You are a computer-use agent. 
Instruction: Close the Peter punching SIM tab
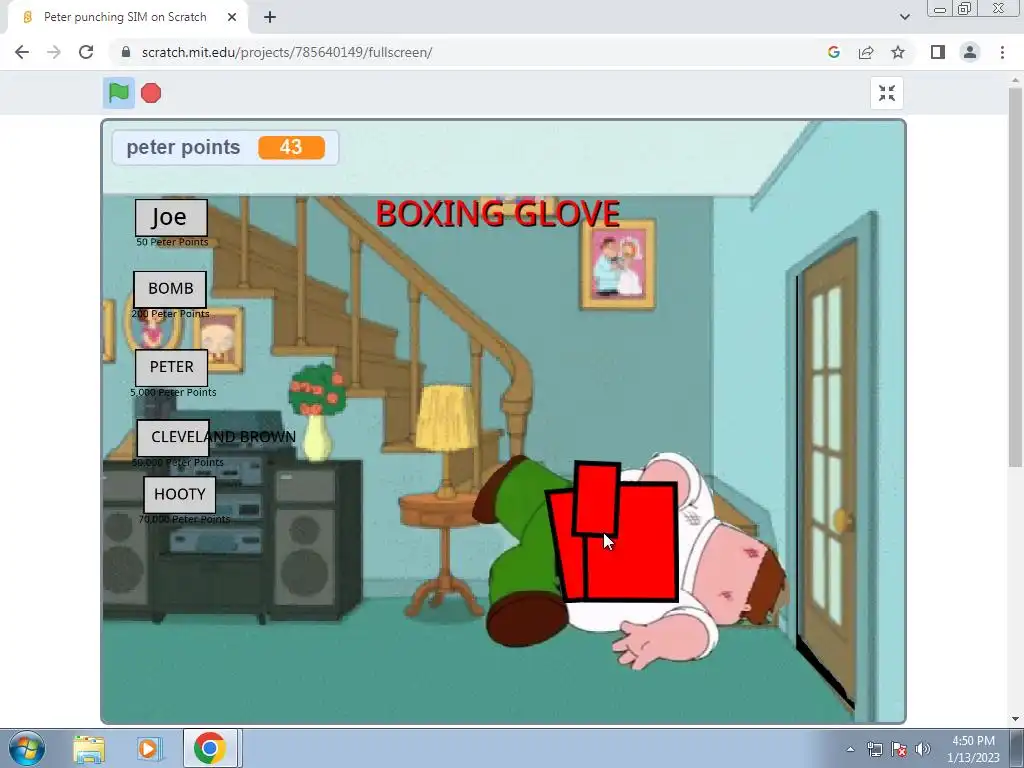(x=232, y=17)
